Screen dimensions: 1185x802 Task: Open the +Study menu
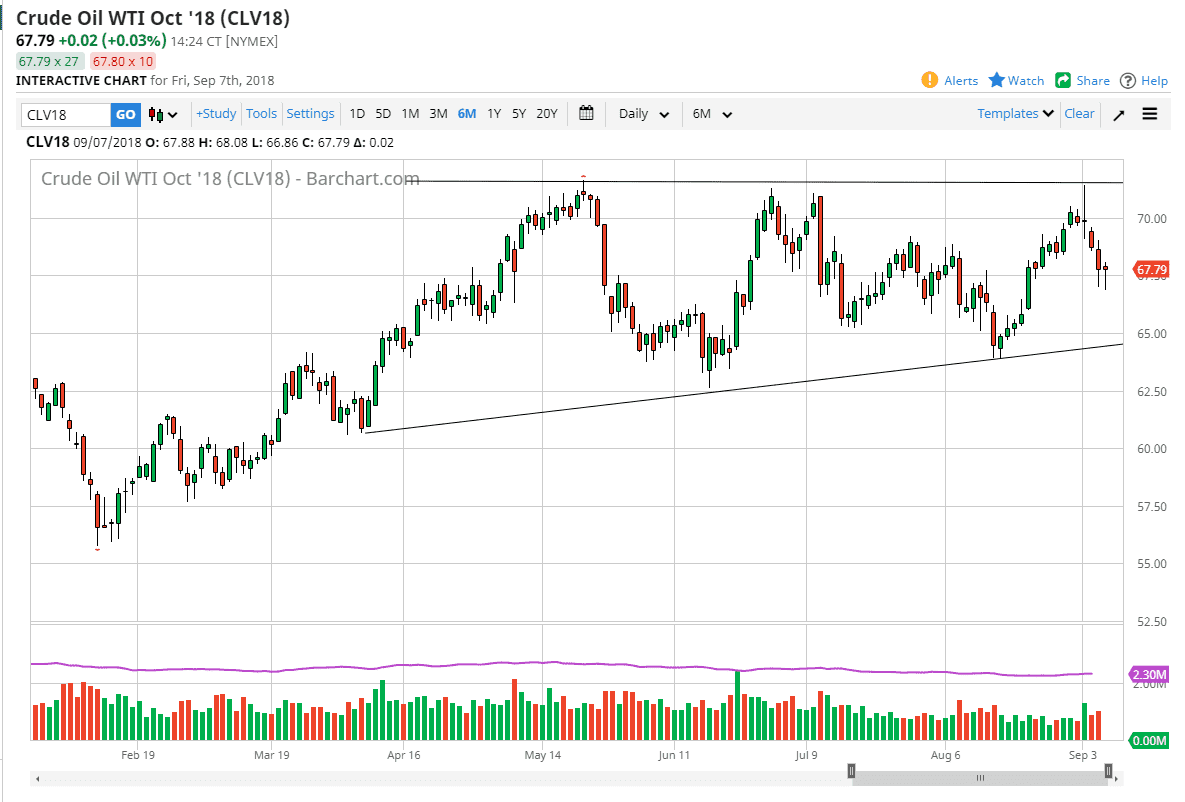coord(216,113)
